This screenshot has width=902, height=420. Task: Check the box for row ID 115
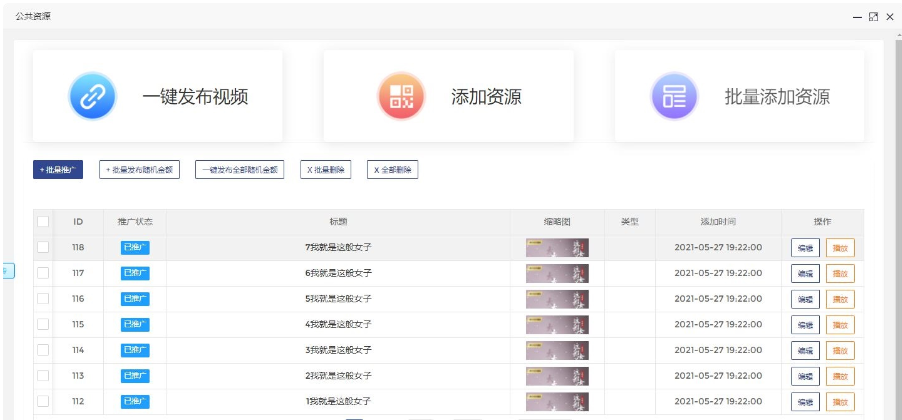[x=43, y=324]
